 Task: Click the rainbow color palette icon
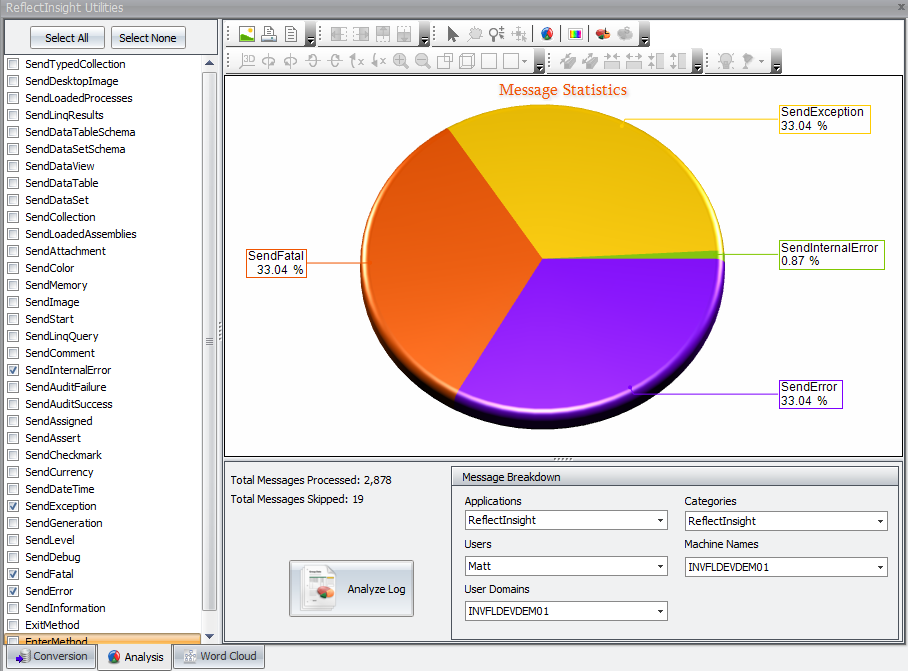(576, 34)
